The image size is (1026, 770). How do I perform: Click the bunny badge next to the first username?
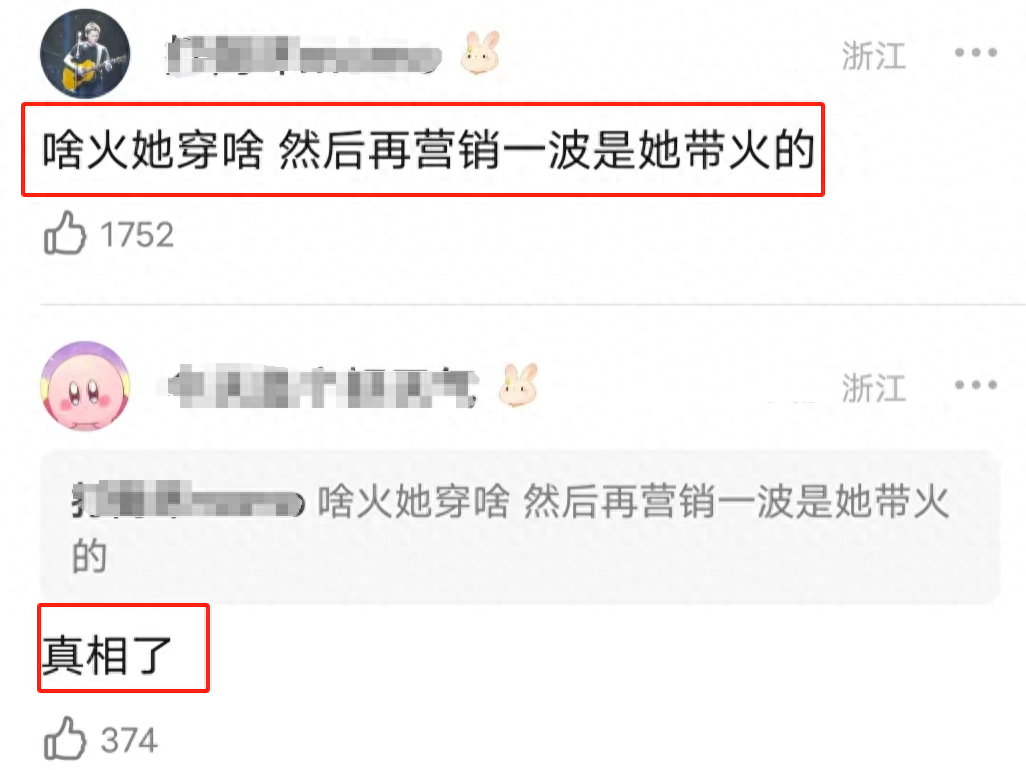point(480,52)
